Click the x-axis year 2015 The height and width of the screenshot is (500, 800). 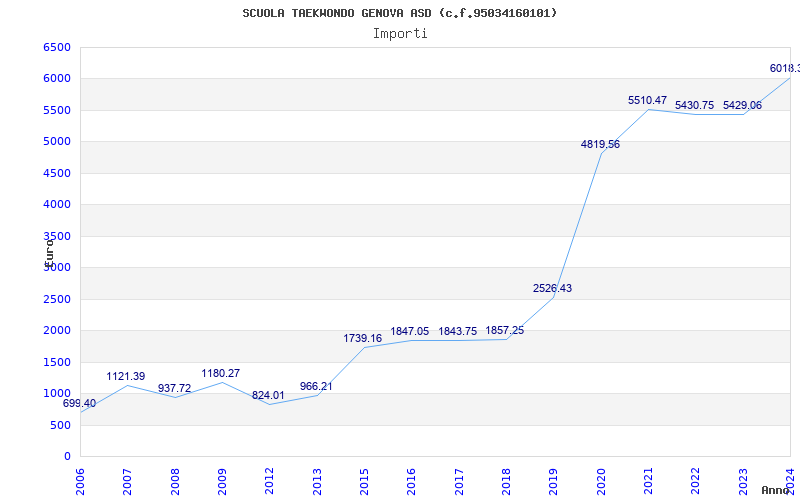pyautogui.click(x=364, y=482)
